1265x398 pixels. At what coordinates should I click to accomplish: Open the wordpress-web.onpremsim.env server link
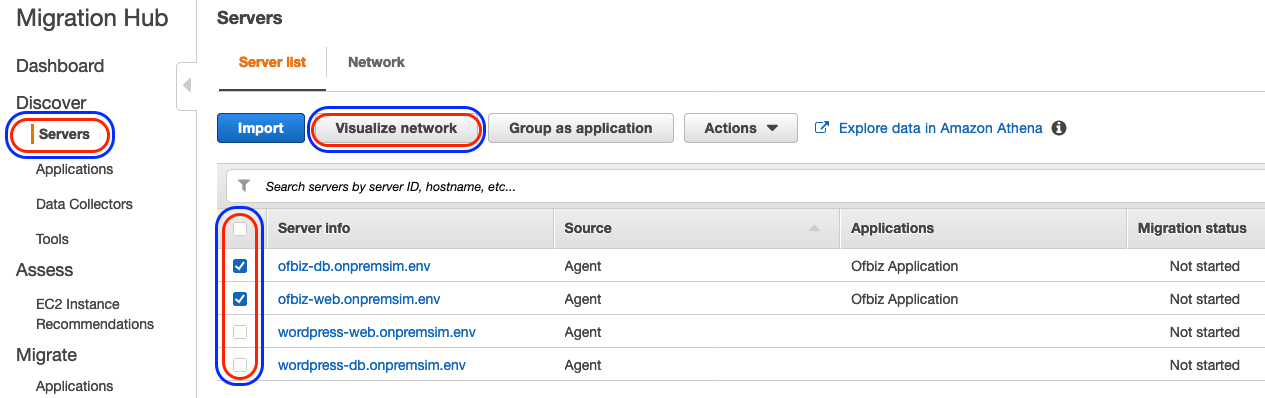pyautogui.click(x=377, y=332)
